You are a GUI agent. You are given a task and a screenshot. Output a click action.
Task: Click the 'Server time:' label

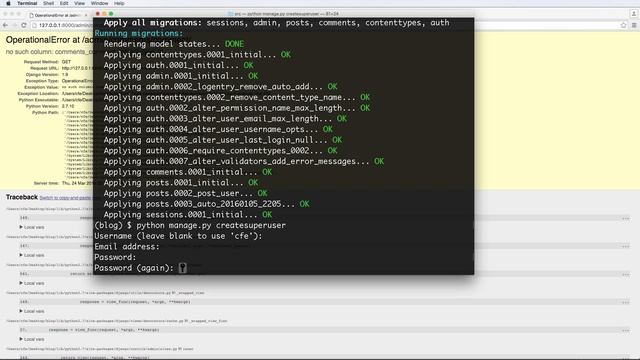point(46,183)
